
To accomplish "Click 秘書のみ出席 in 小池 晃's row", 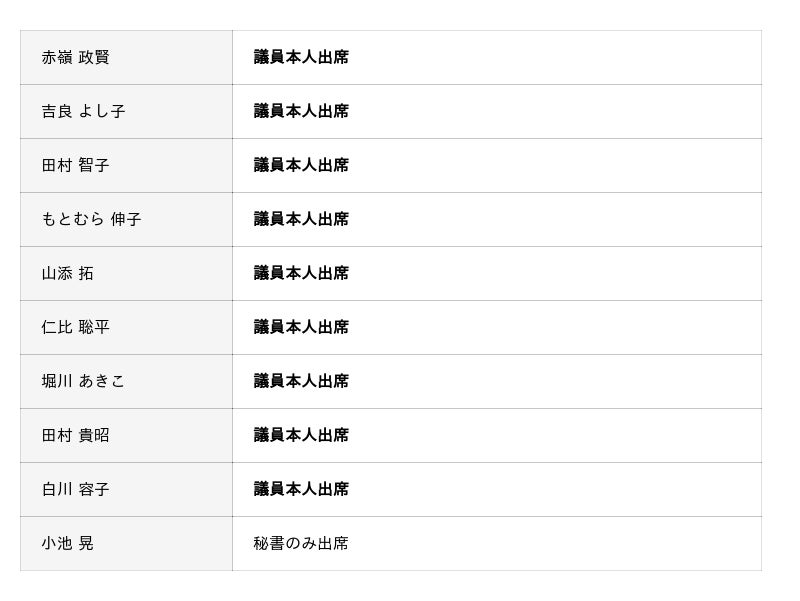I will (x=301, y=544).
